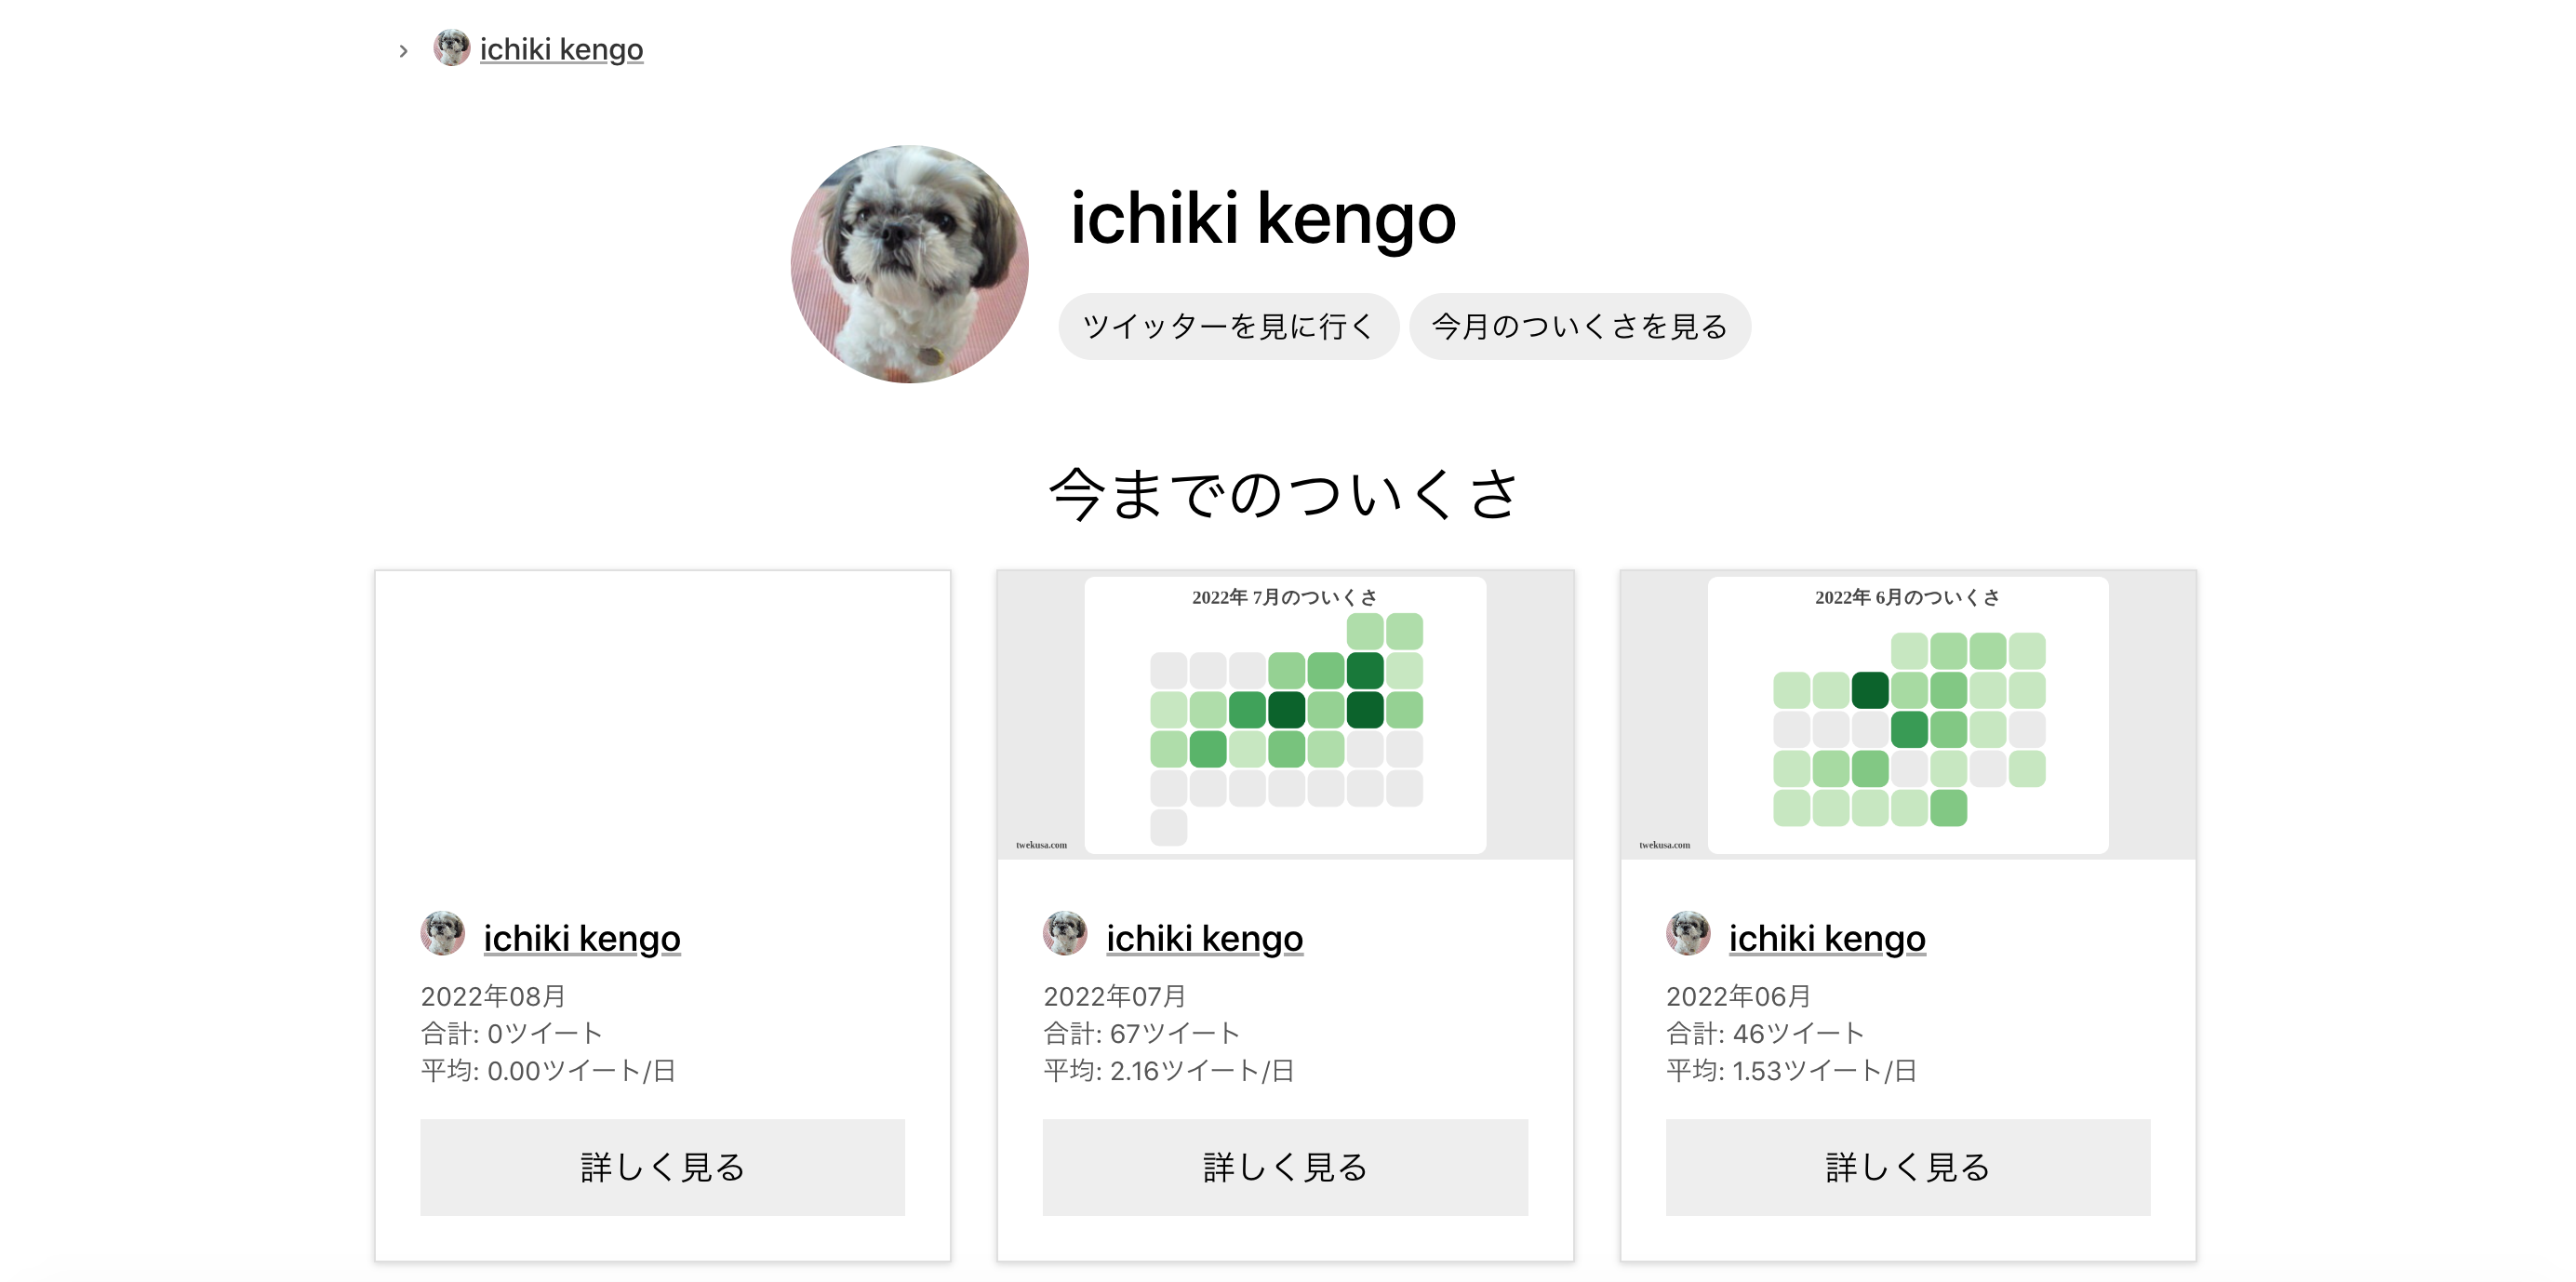This screenshot has height=1282, width=2576.
Task: Click 詳しく見る on the 2022年07月 card
Action: pyautogui.click(x=1285, y=1167)
